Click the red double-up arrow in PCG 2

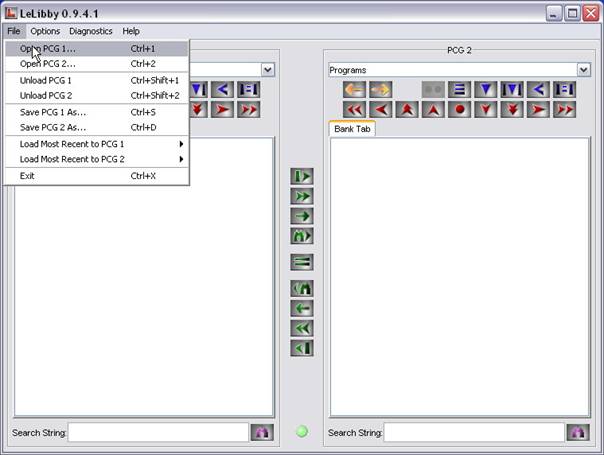(x=407, y=110)
